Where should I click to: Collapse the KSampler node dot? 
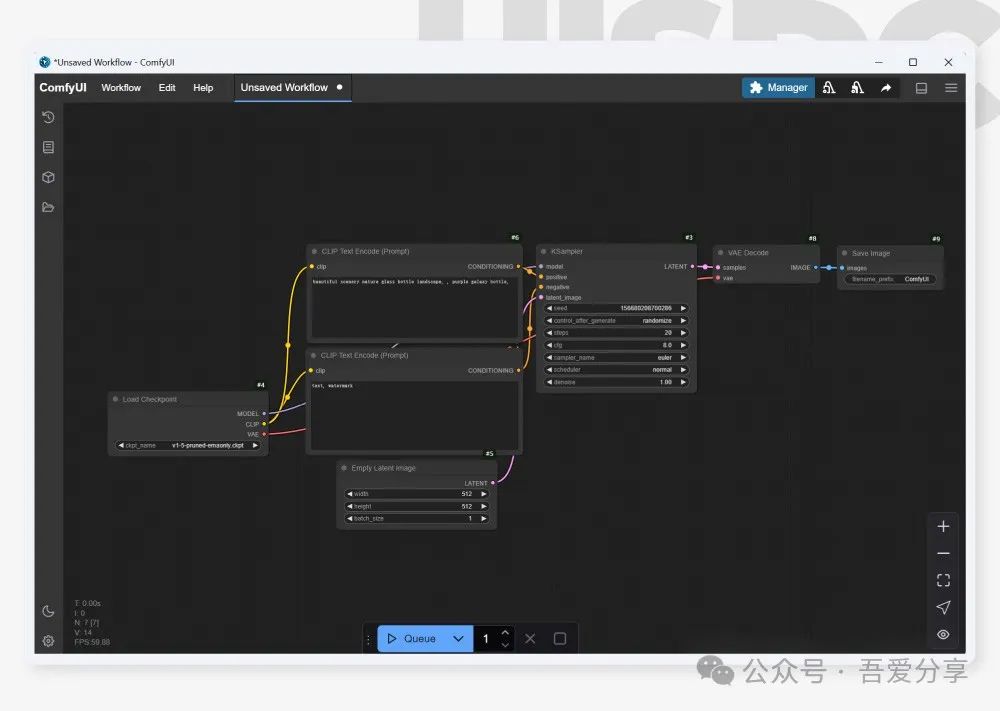(543, 251)
